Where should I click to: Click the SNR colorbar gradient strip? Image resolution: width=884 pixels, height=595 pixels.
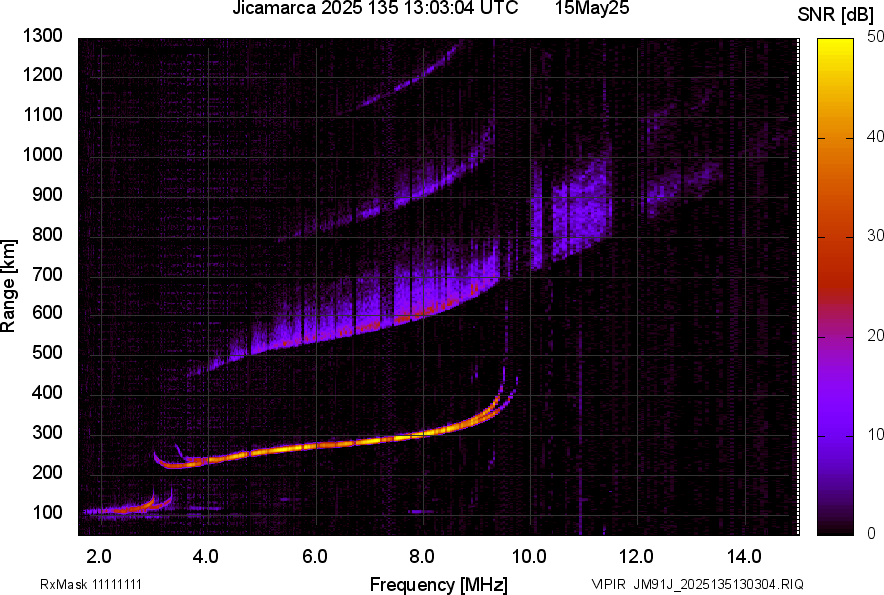pos(835,287)
